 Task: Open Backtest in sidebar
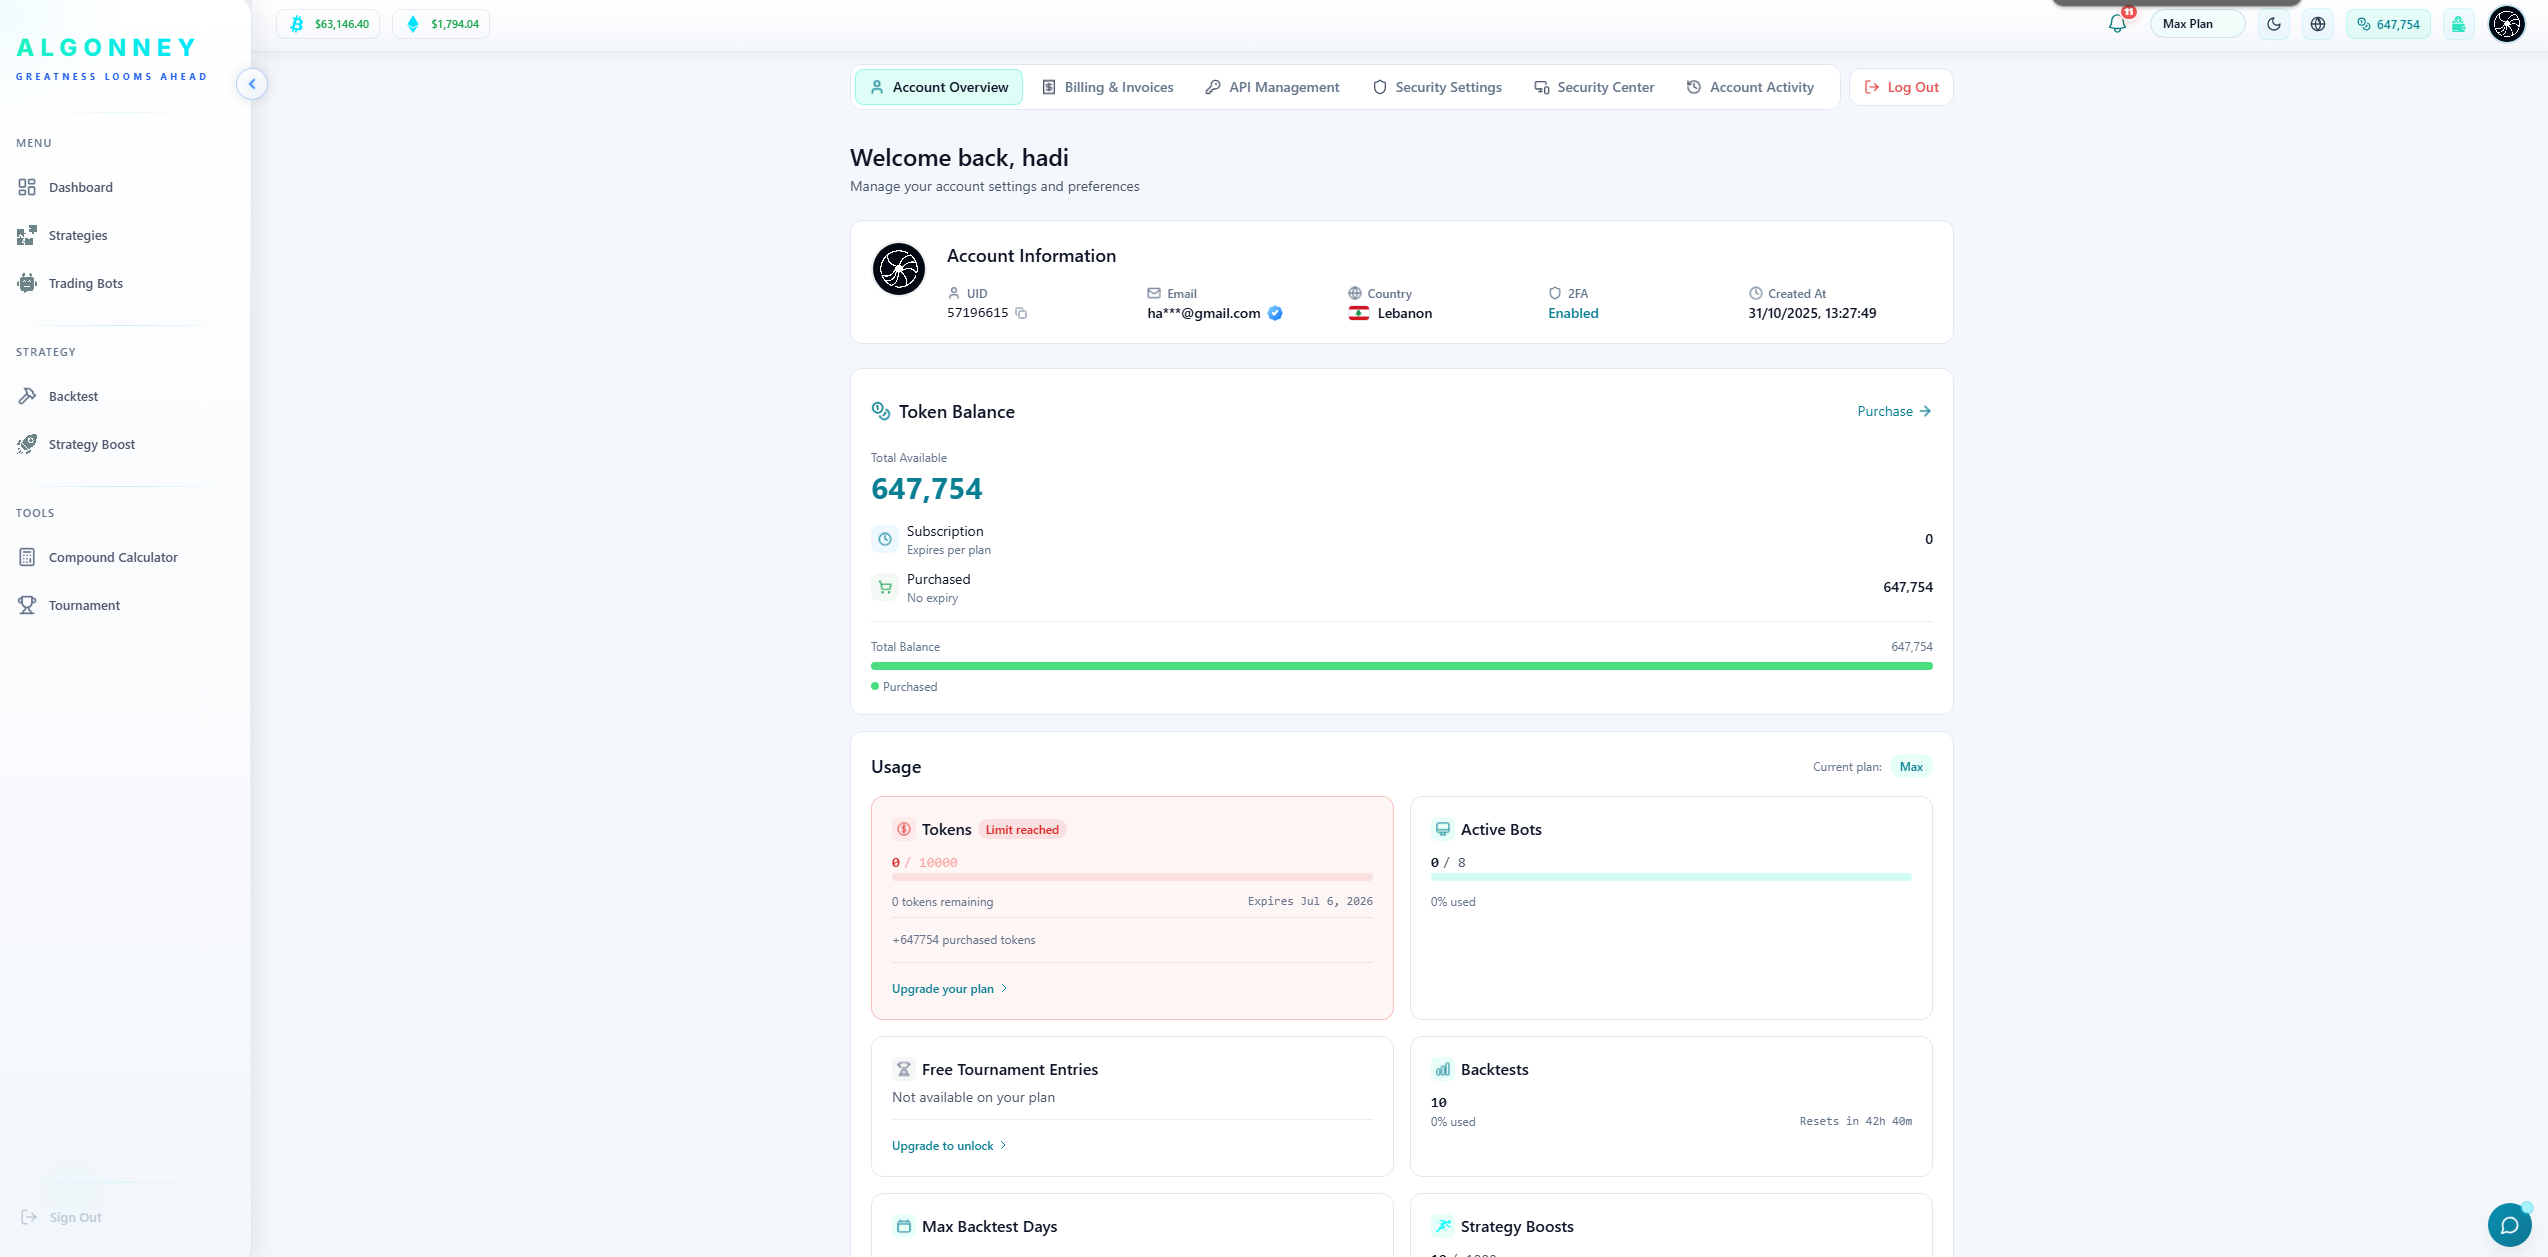point(73,396)
